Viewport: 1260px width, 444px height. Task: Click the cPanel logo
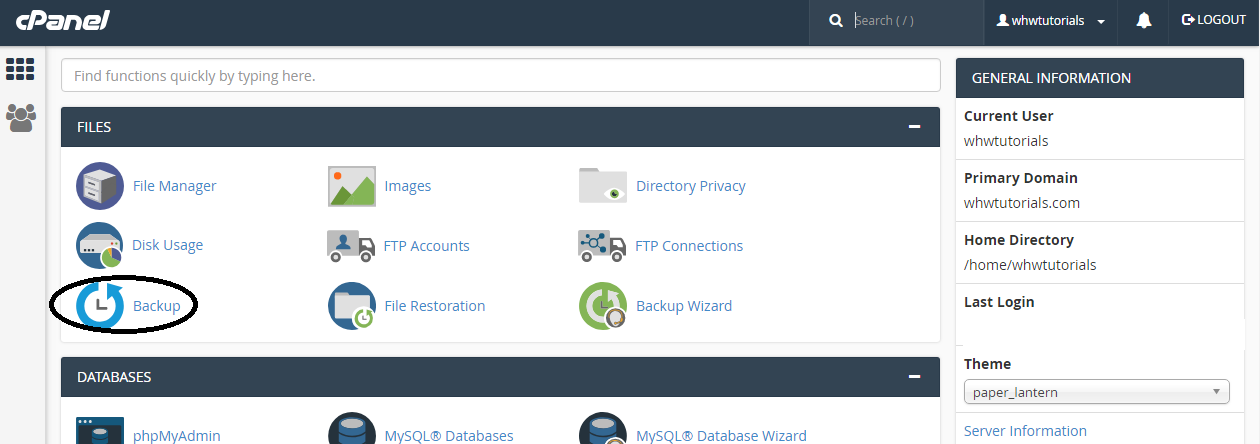(x=62, y=20)
